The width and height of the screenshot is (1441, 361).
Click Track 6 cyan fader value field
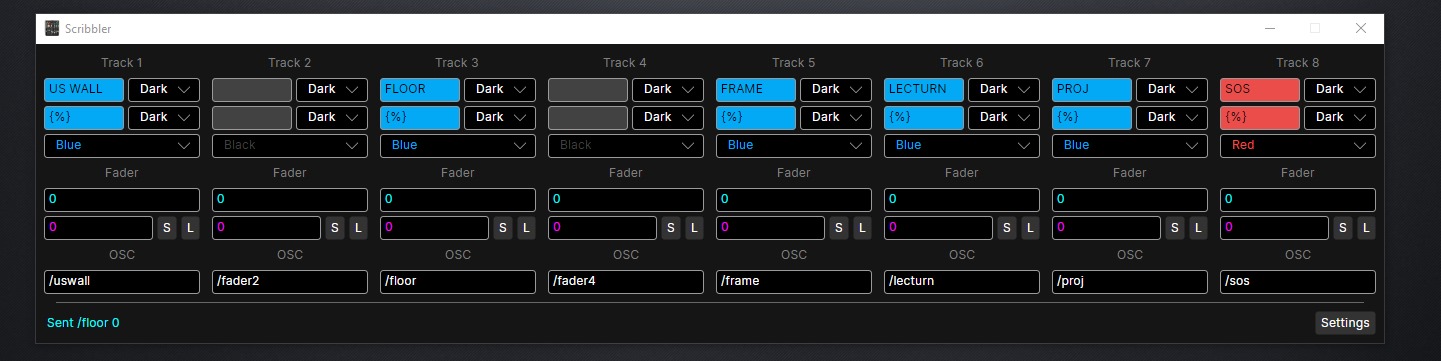click(962, 199)
